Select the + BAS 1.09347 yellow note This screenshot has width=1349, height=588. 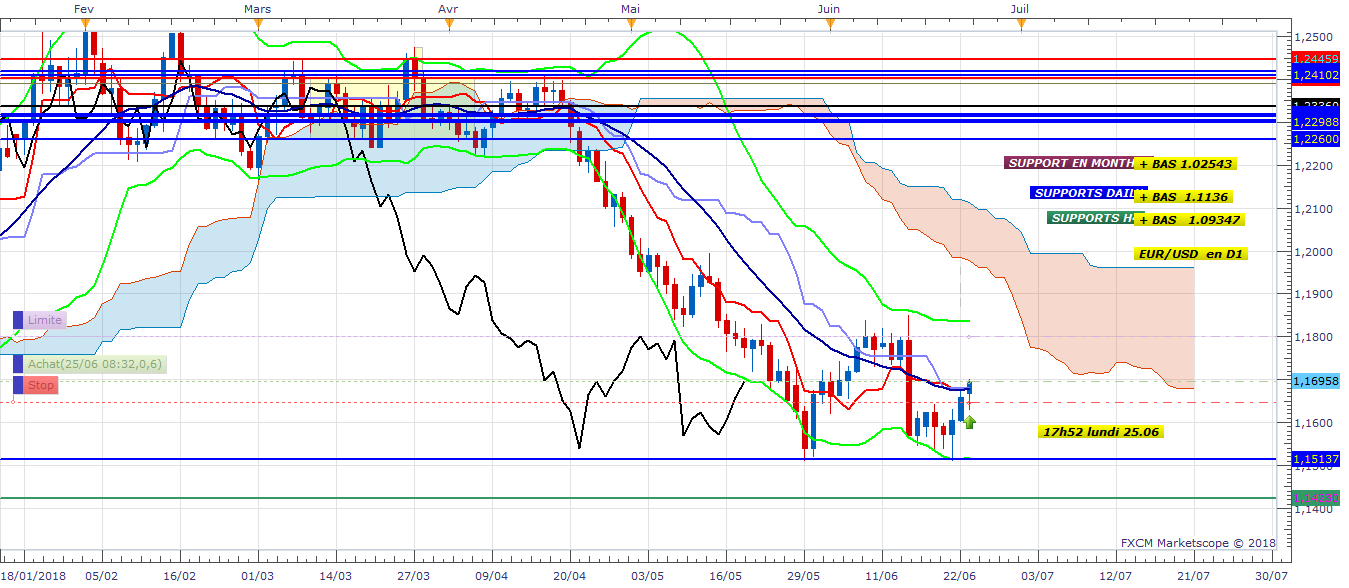coord(1185,219)
